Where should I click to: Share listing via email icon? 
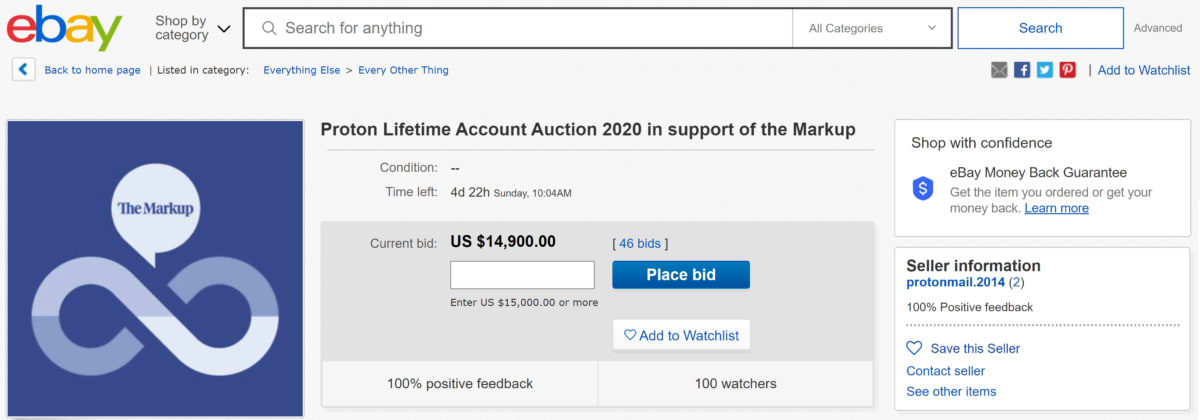pos(999,70)
